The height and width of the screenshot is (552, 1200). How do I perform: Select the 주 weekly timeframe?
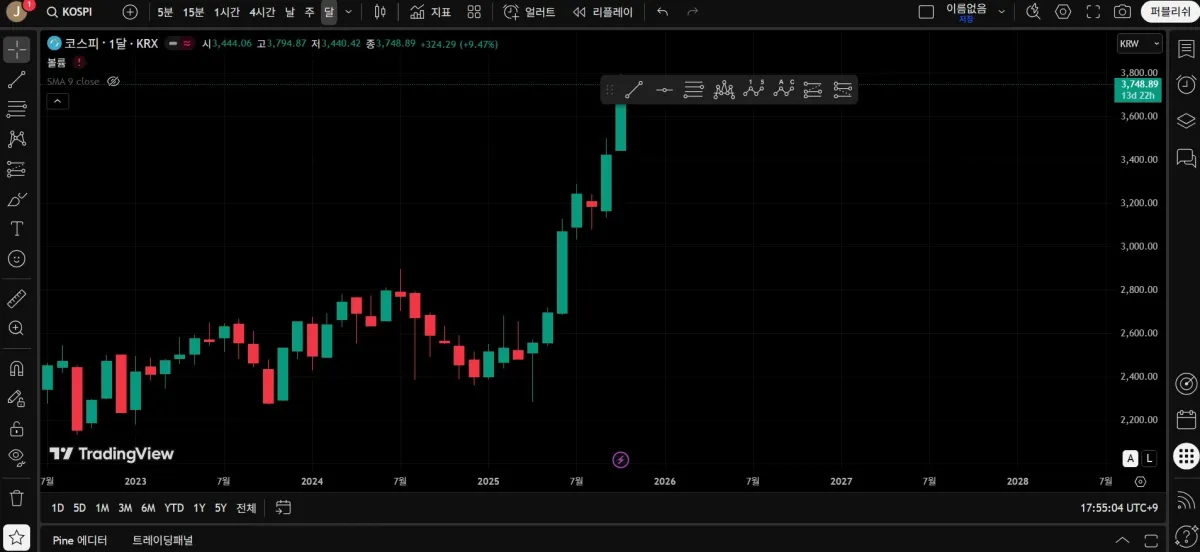(x=309, y=12)
